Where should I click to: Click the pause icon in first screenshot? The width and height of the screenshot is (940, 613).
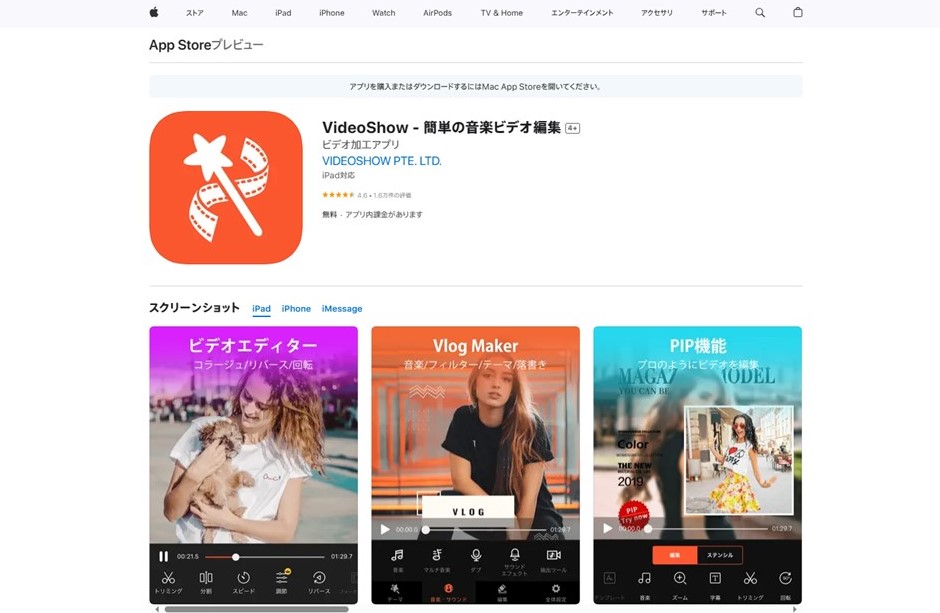[163, 556]
